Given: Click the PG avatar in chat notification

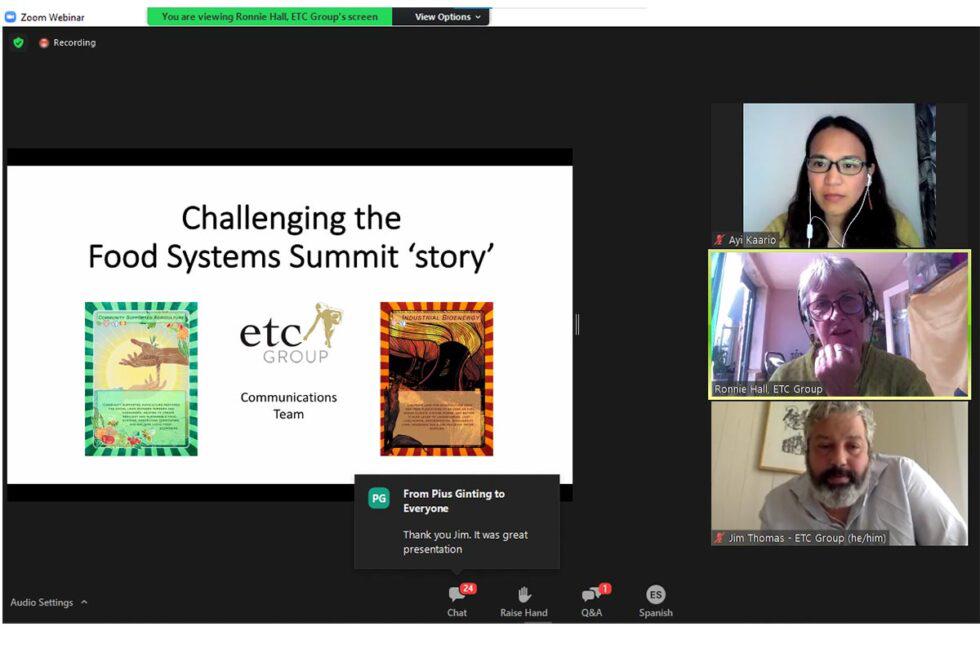Looking at the screenshot, I should [378, 498].
